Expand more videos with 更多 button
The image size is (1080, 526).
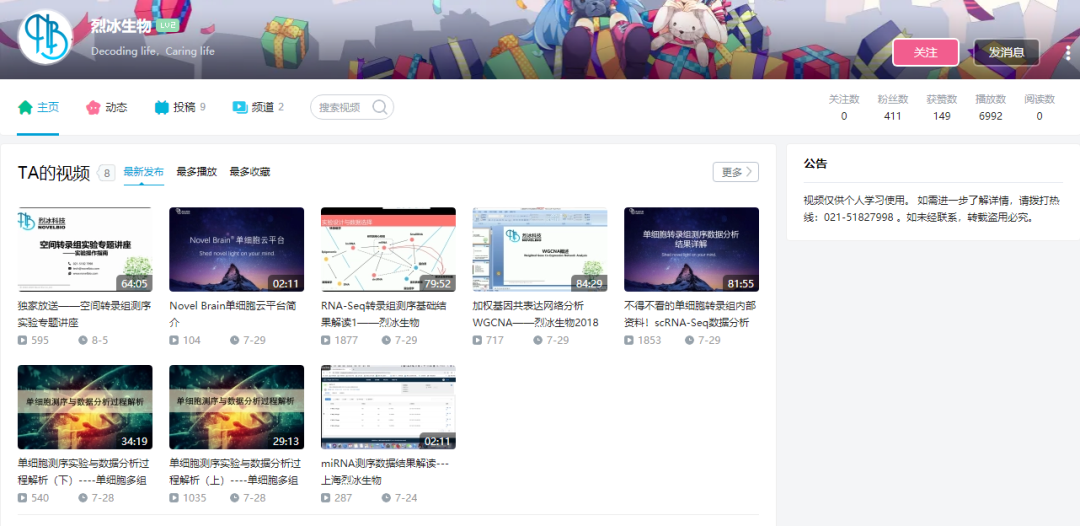tap(735, 172)
